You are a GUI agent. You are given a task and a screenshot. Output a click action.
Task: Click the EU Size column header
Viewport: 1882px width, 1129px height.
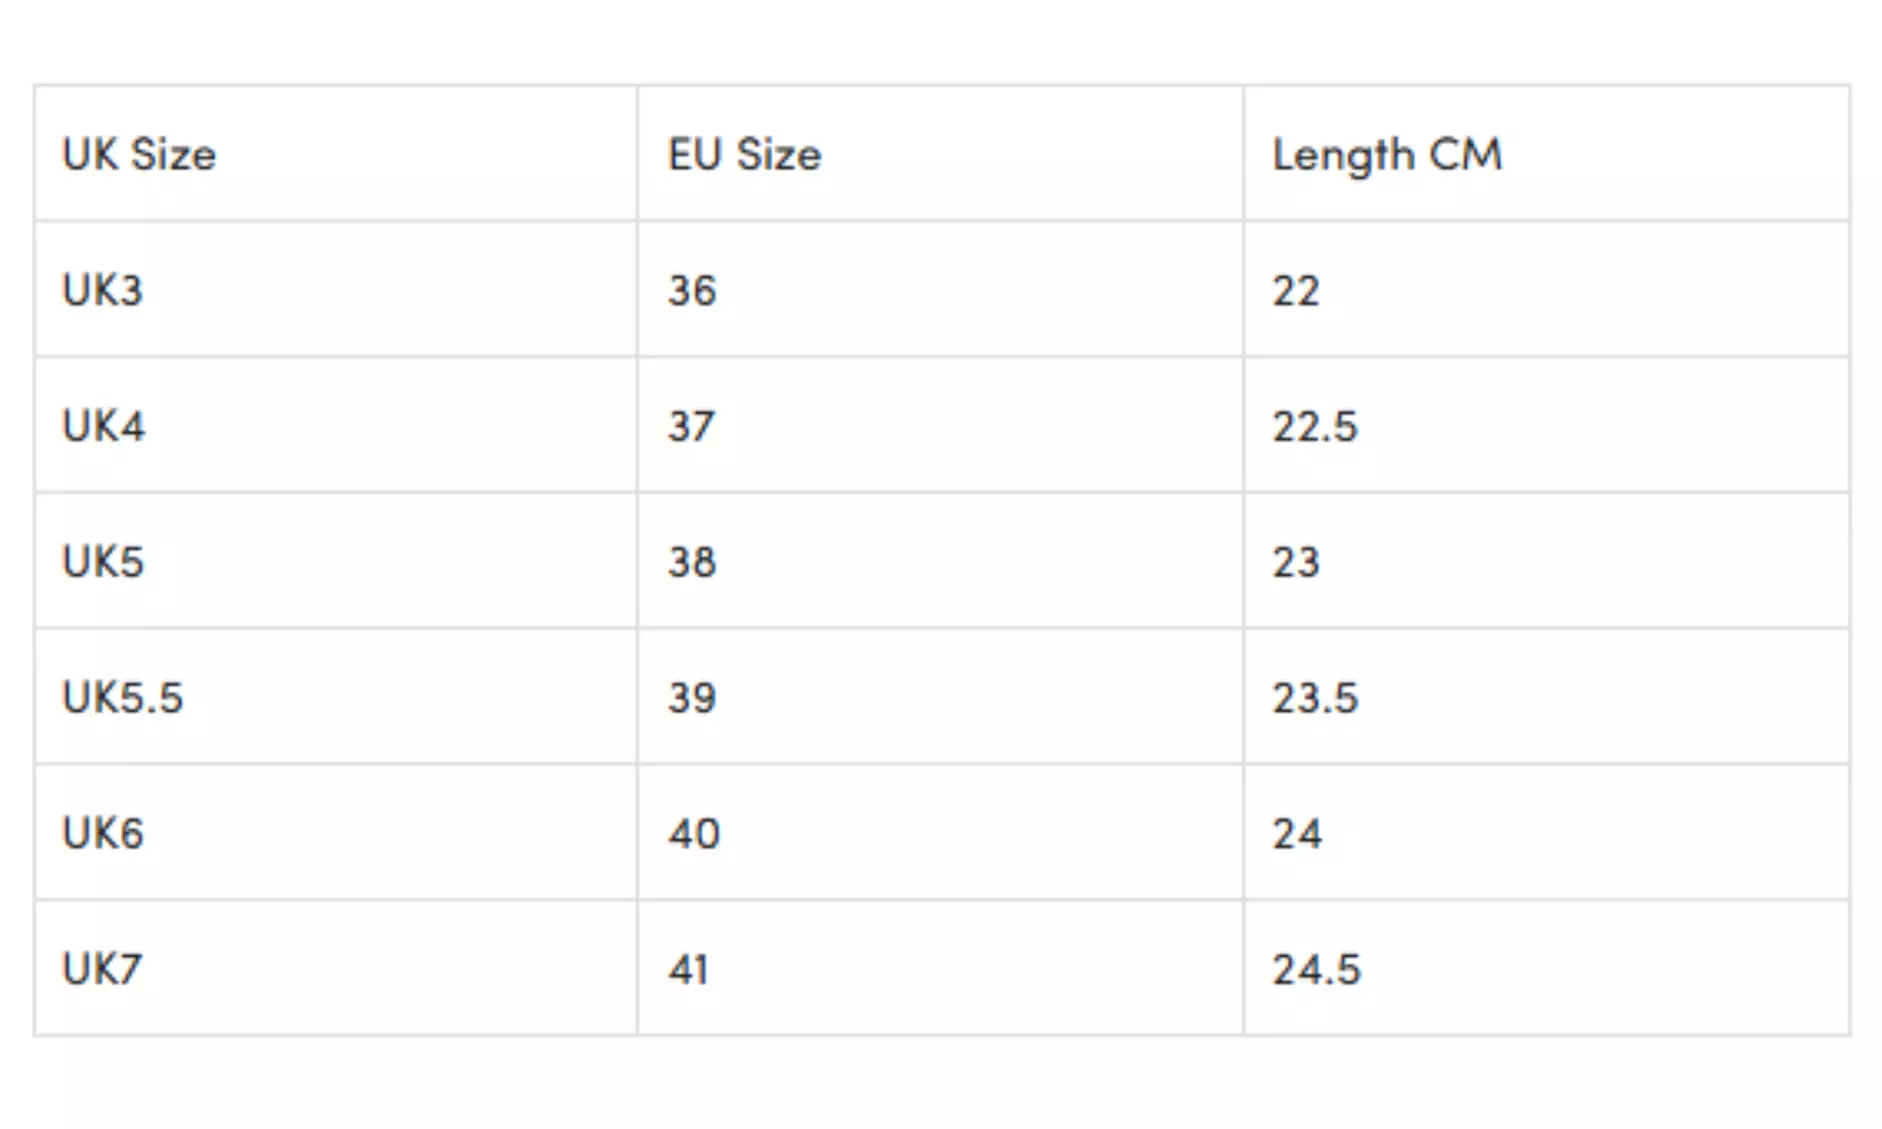coord(745,155)
